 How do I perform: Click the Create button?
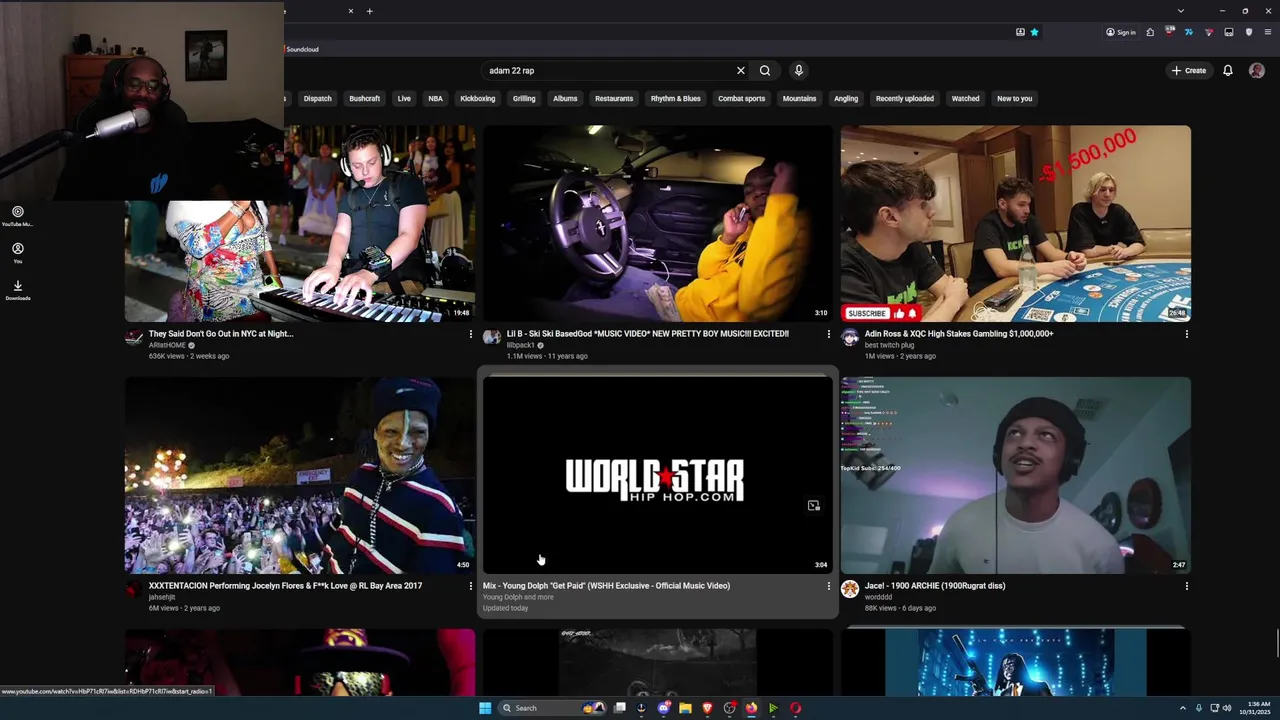coord(1189,71)
